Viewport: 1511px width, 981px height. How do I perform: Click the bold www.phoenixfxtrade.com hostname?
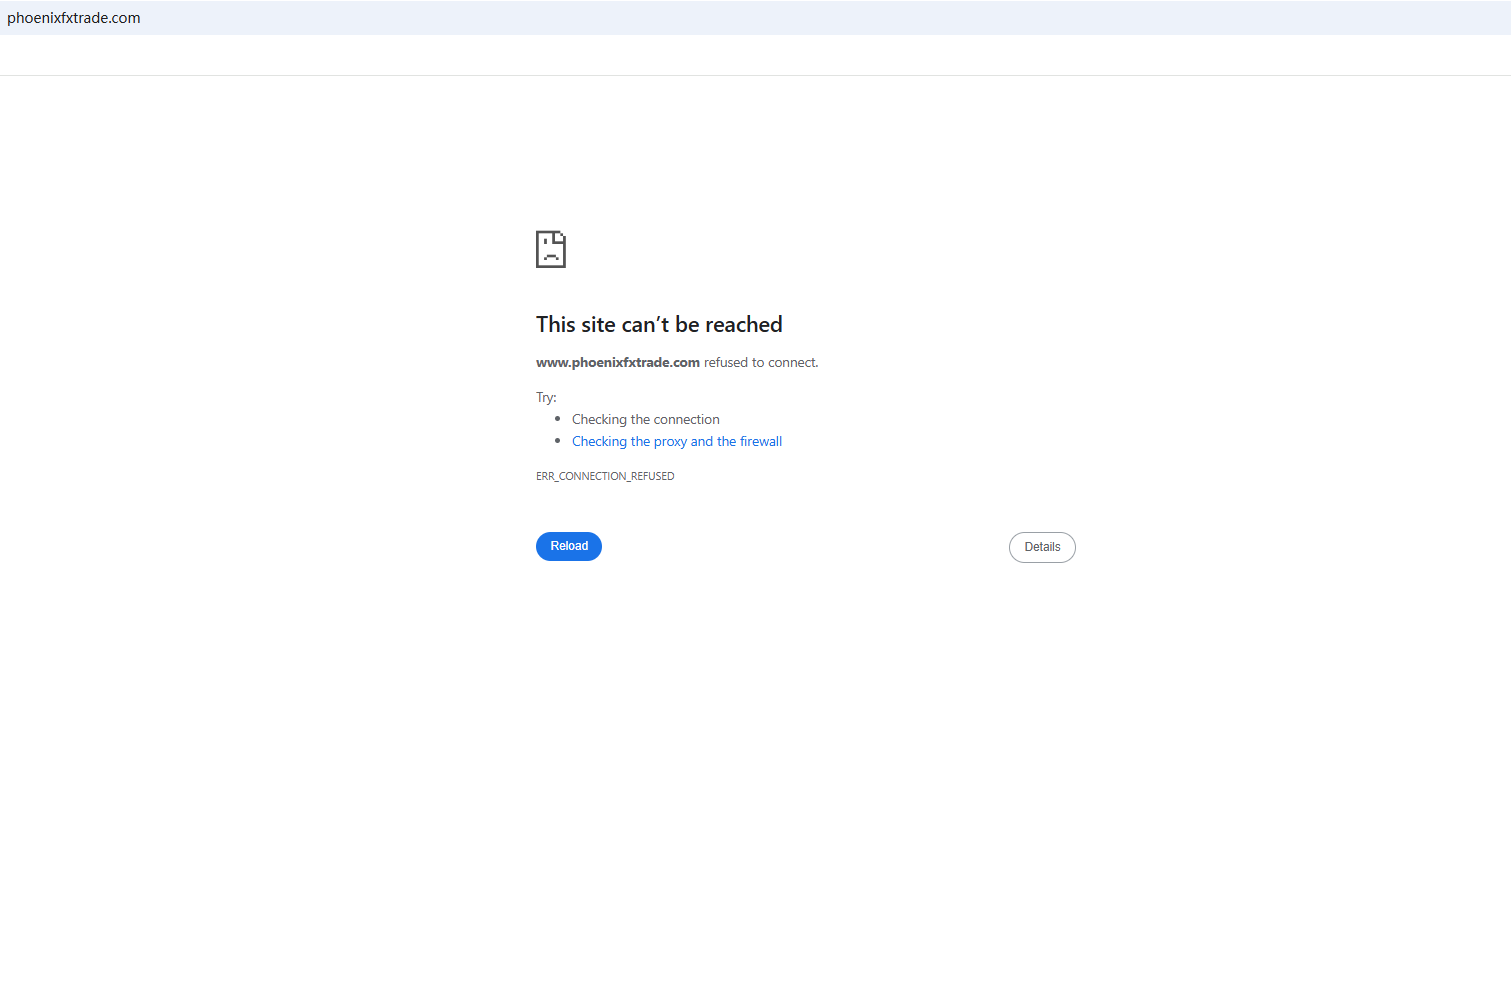(x=618, y=362)
